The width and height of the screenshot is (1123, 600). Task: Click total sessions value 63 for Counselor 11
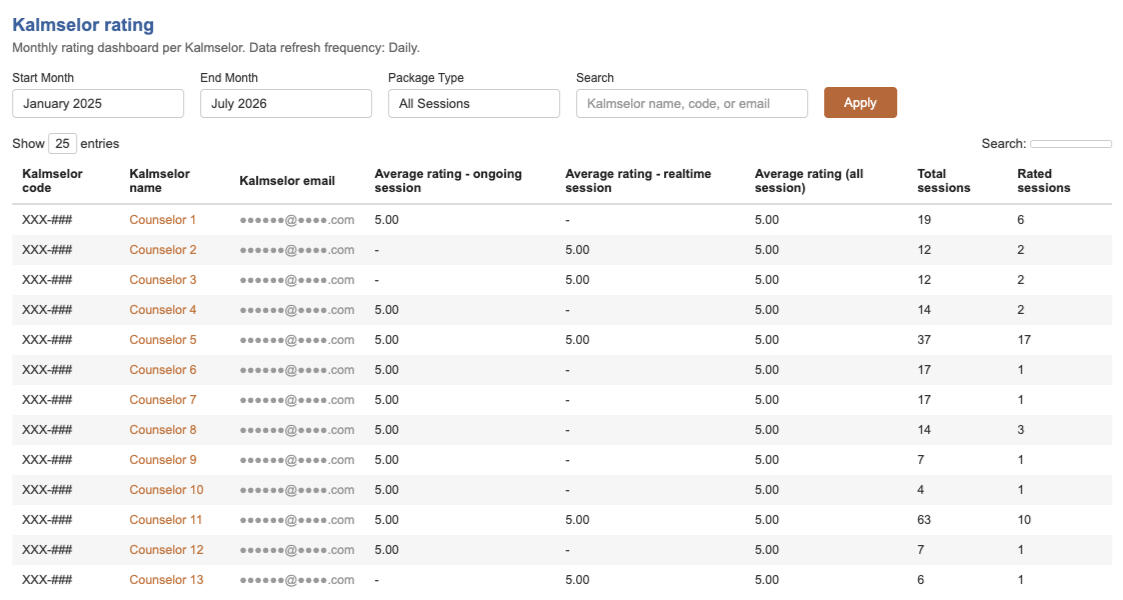[924, 521]
